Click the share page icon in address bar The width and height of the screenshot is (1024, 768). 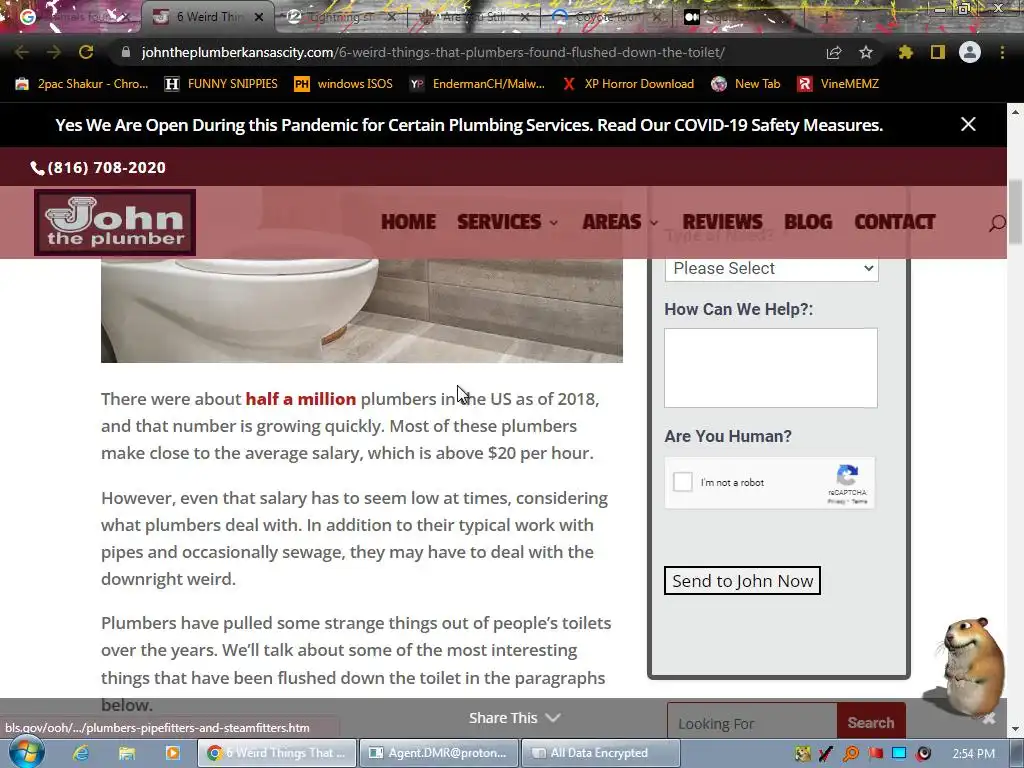pyautogui.click(x=833, y=52)
